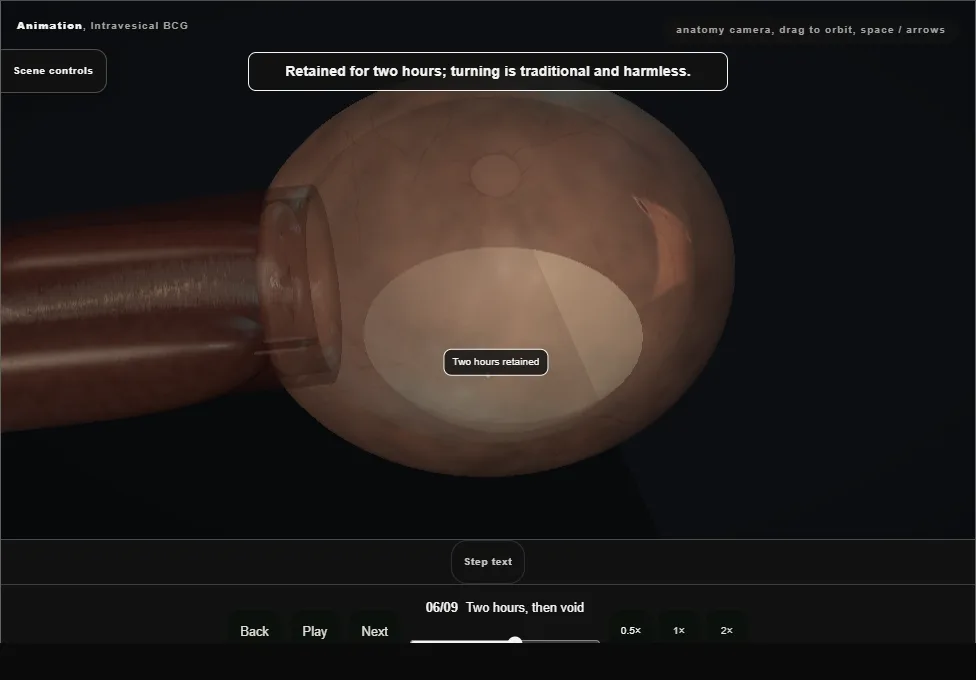Screen dimensions: 976x680
Task: Set playback speed to 1×
Action: click(x=679, y=630)
